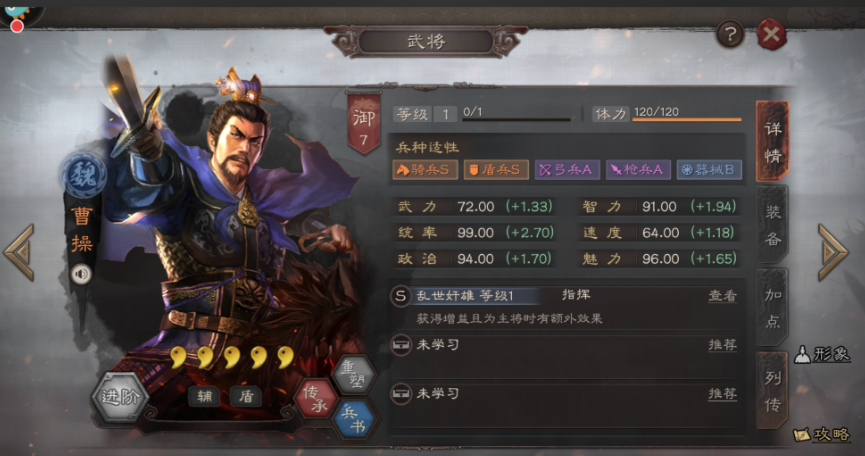Tap the 进阶 advancement hexagon

120,397
